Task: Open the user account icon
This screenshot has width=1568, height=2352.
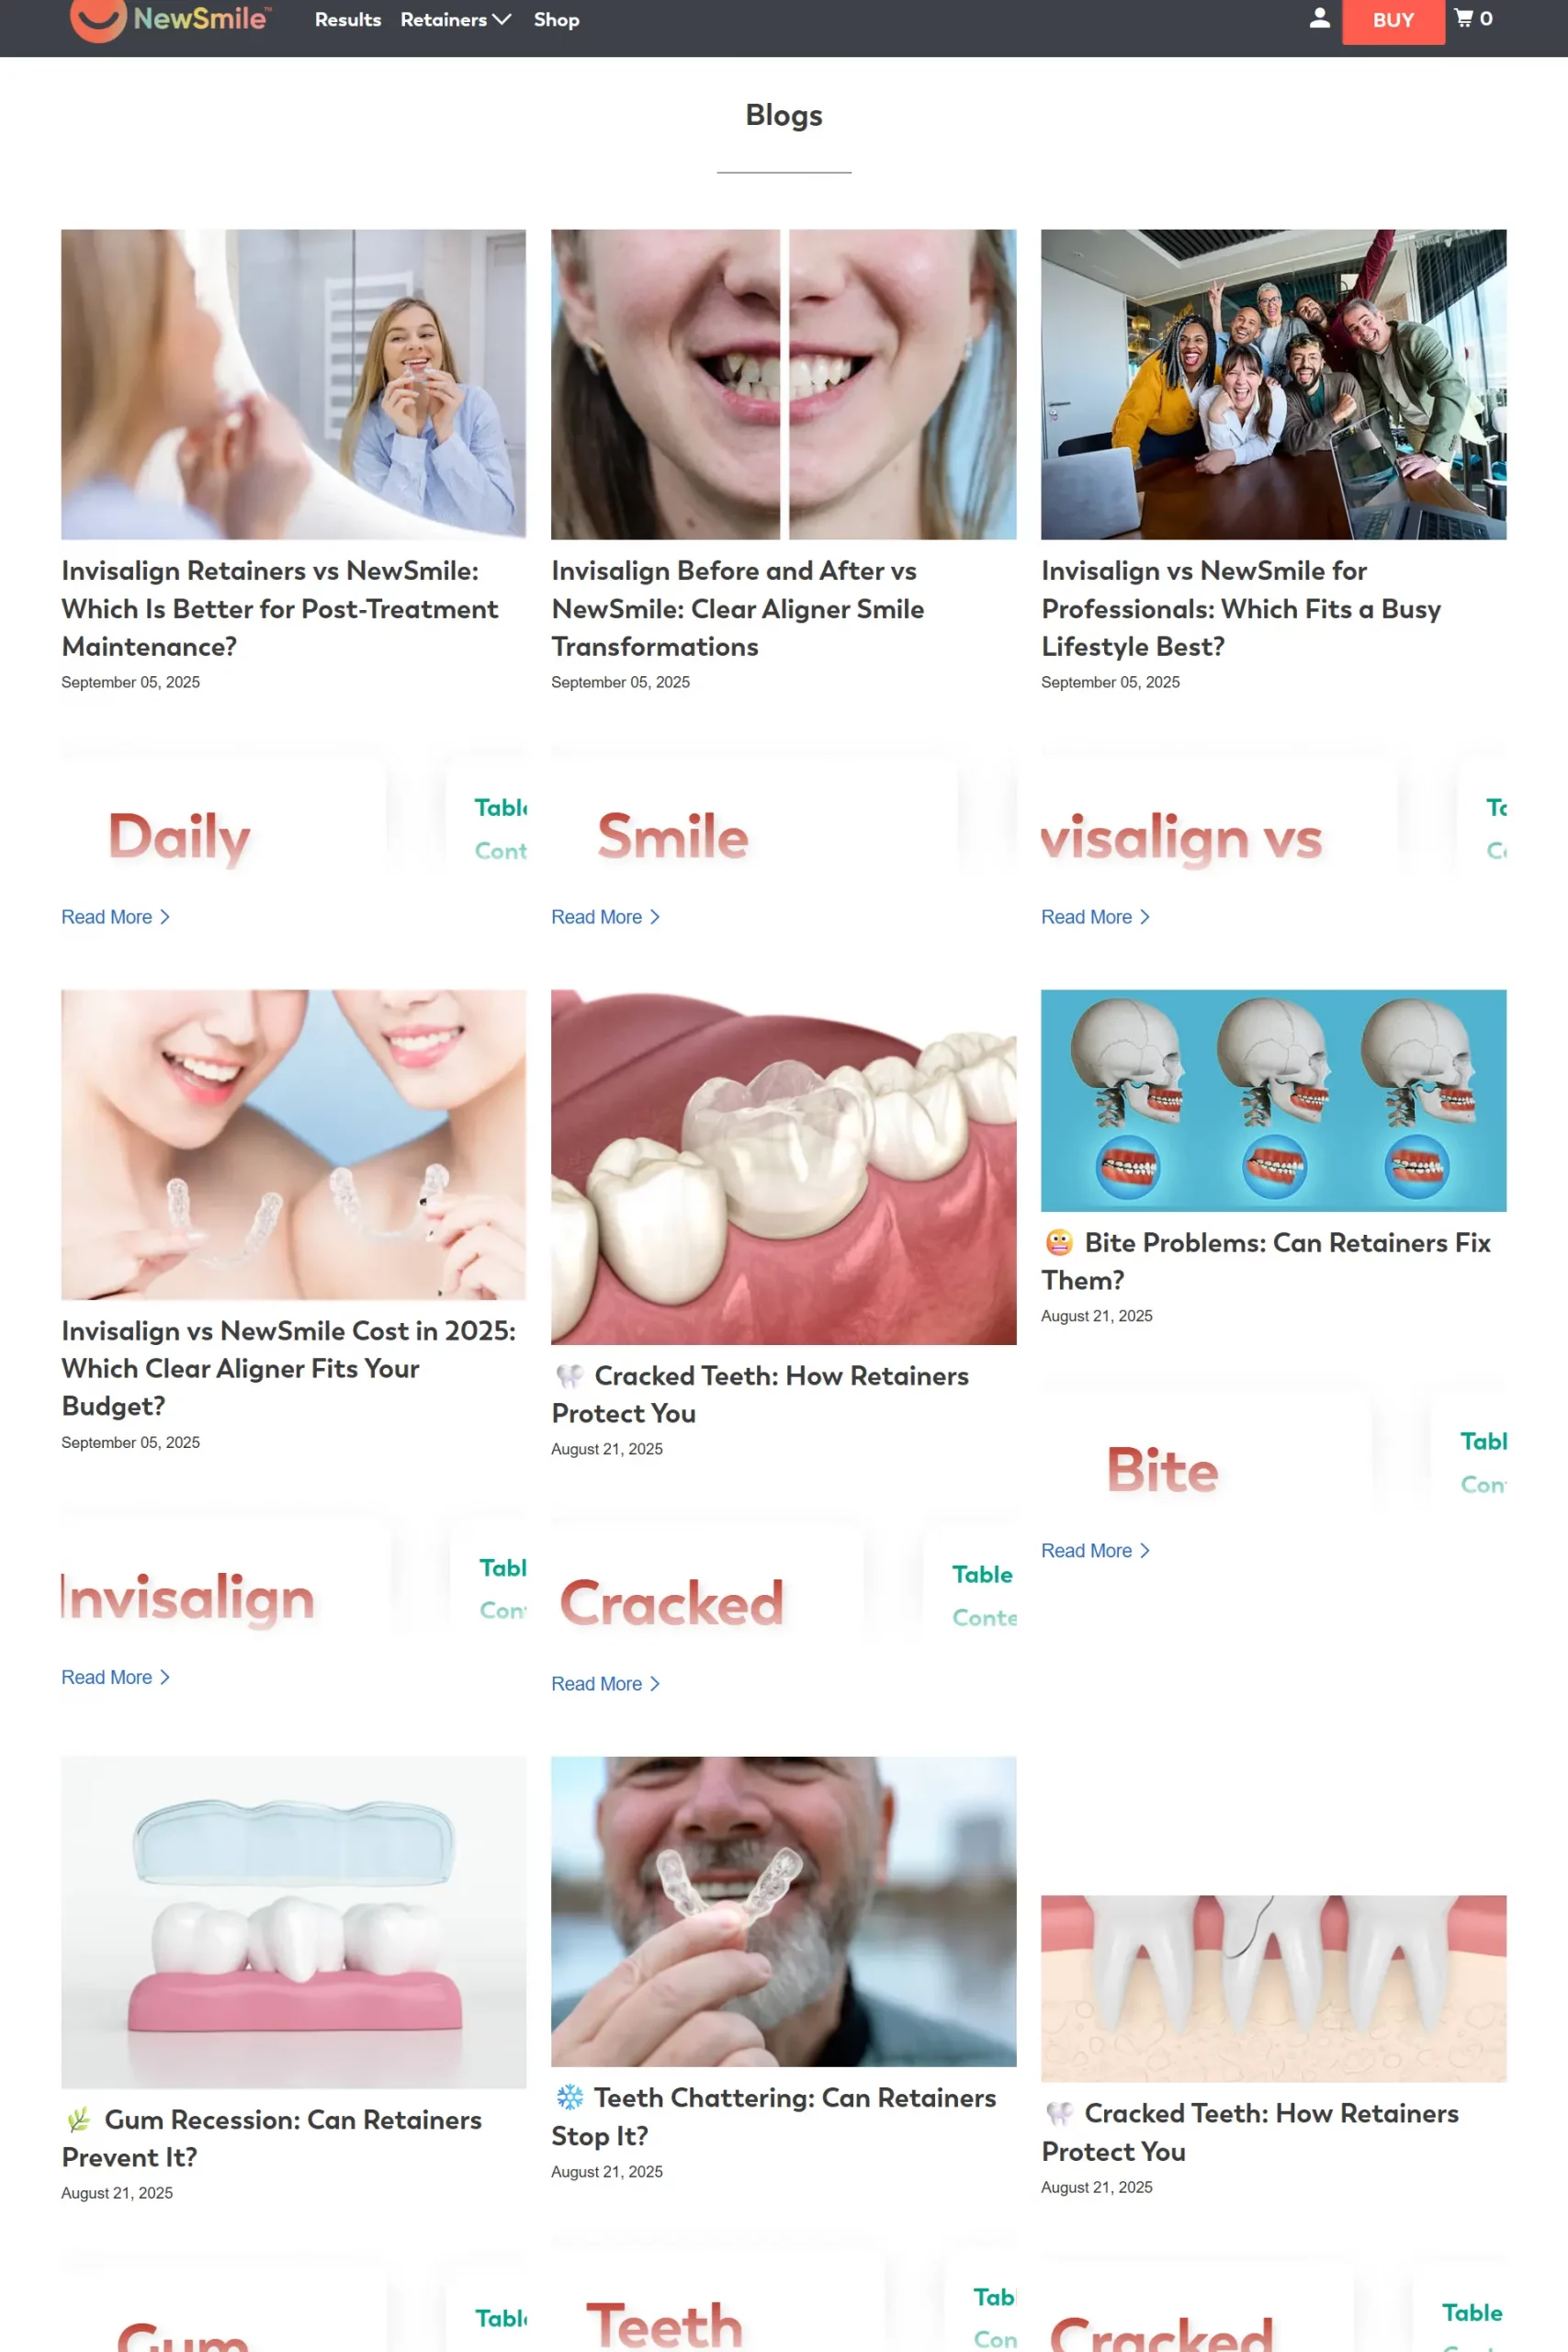Action: point(1319,19)
